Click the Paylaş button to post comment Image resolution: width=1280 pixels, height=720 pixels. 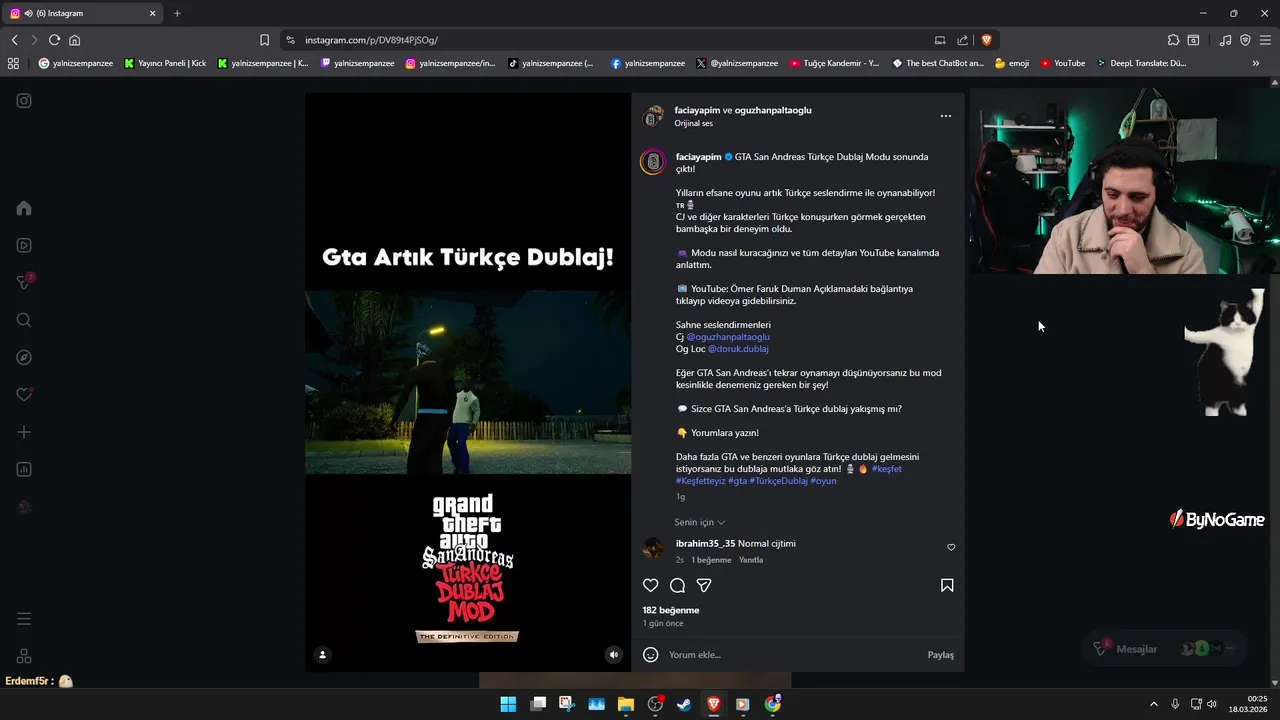(940, 655)
